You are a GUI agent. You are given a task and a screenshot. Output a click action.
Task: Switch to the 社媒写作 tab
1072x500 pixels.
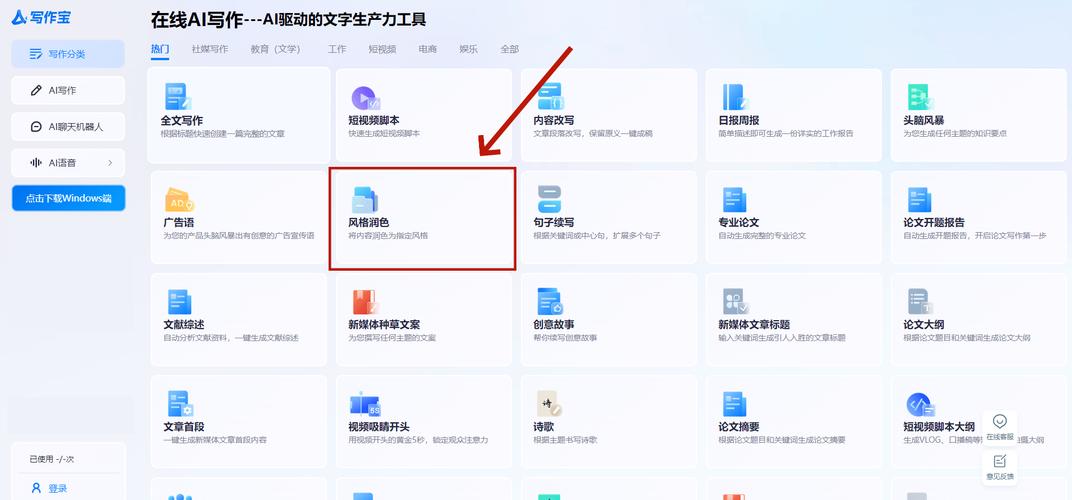tap(210, 49)
